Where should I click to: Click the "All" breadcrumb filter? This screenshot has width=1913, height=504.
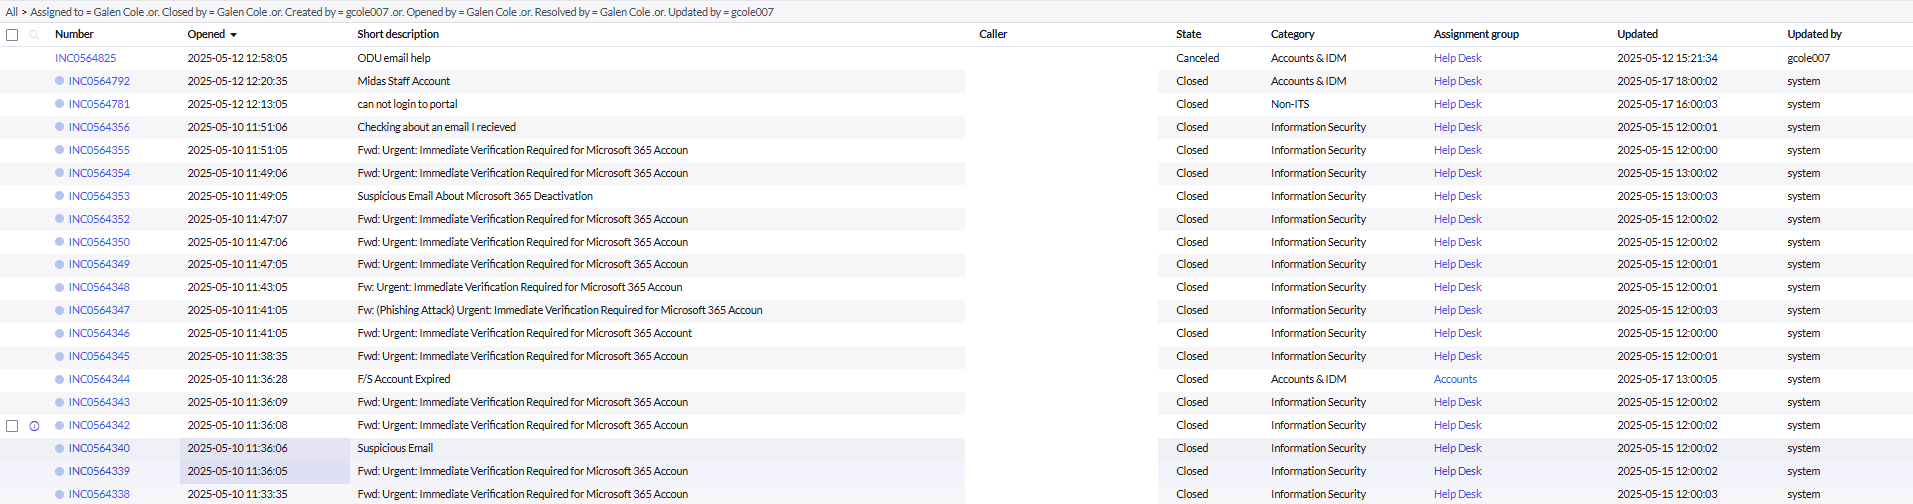coord(12,12)
